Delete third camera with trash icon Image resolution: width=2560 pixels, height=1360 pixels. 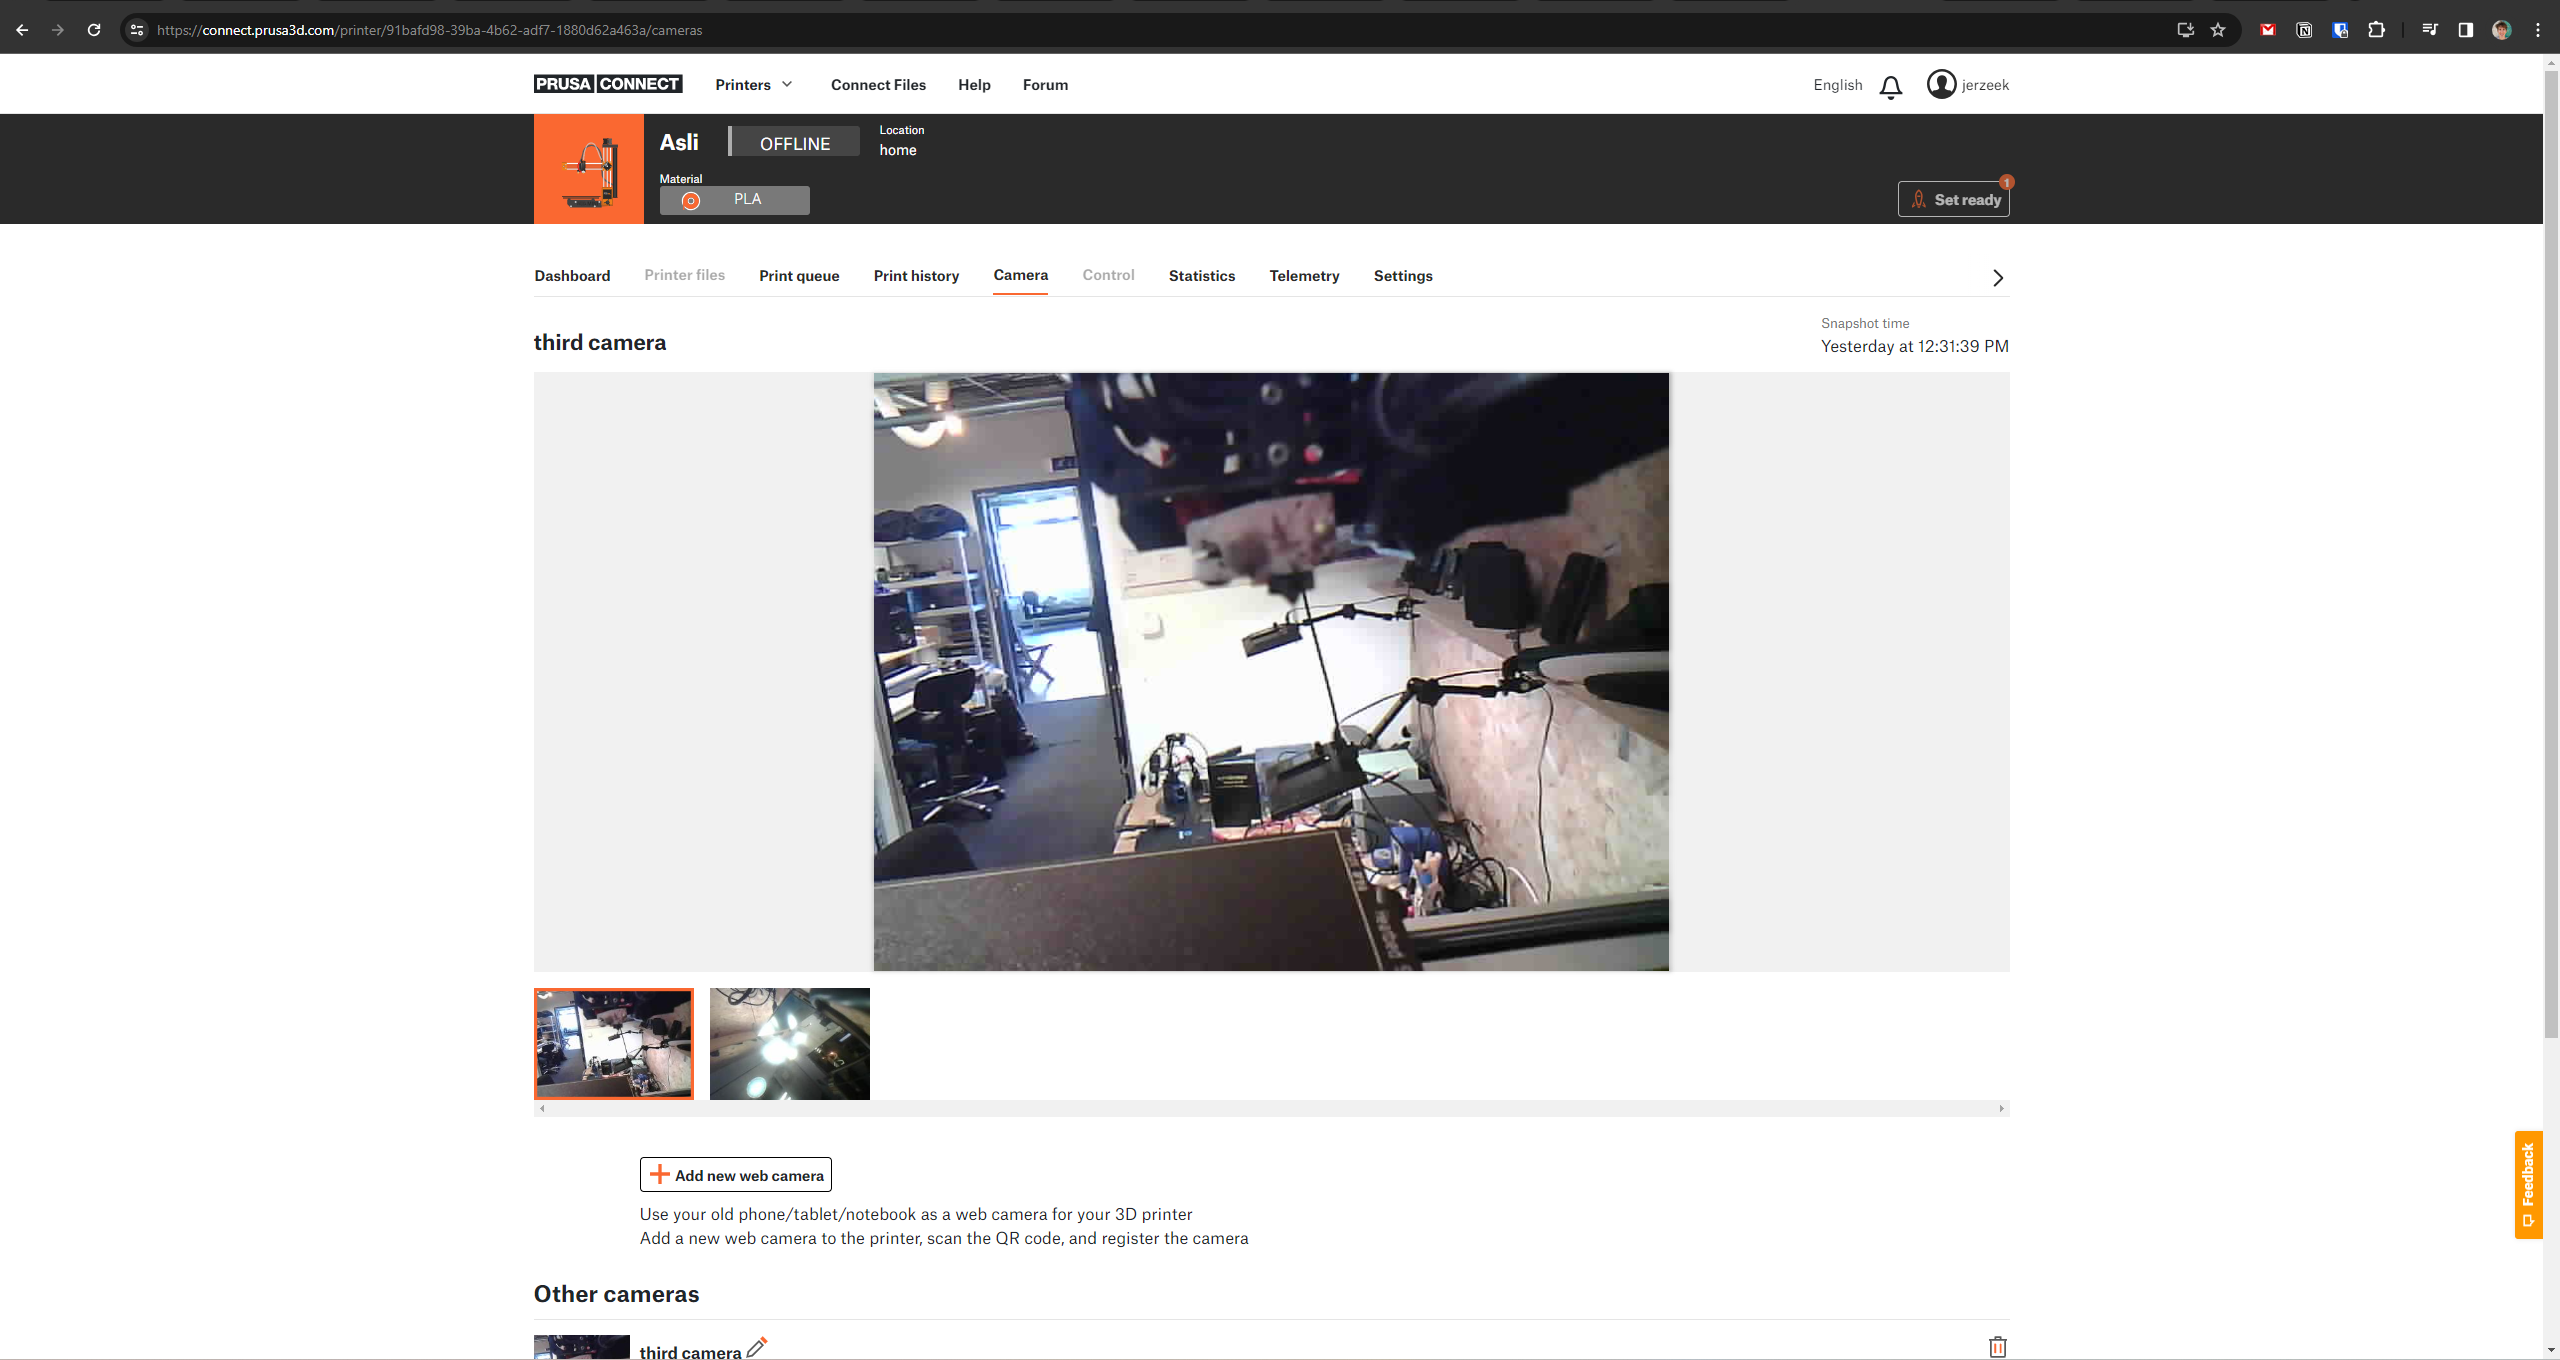tap(1997, 1347)
